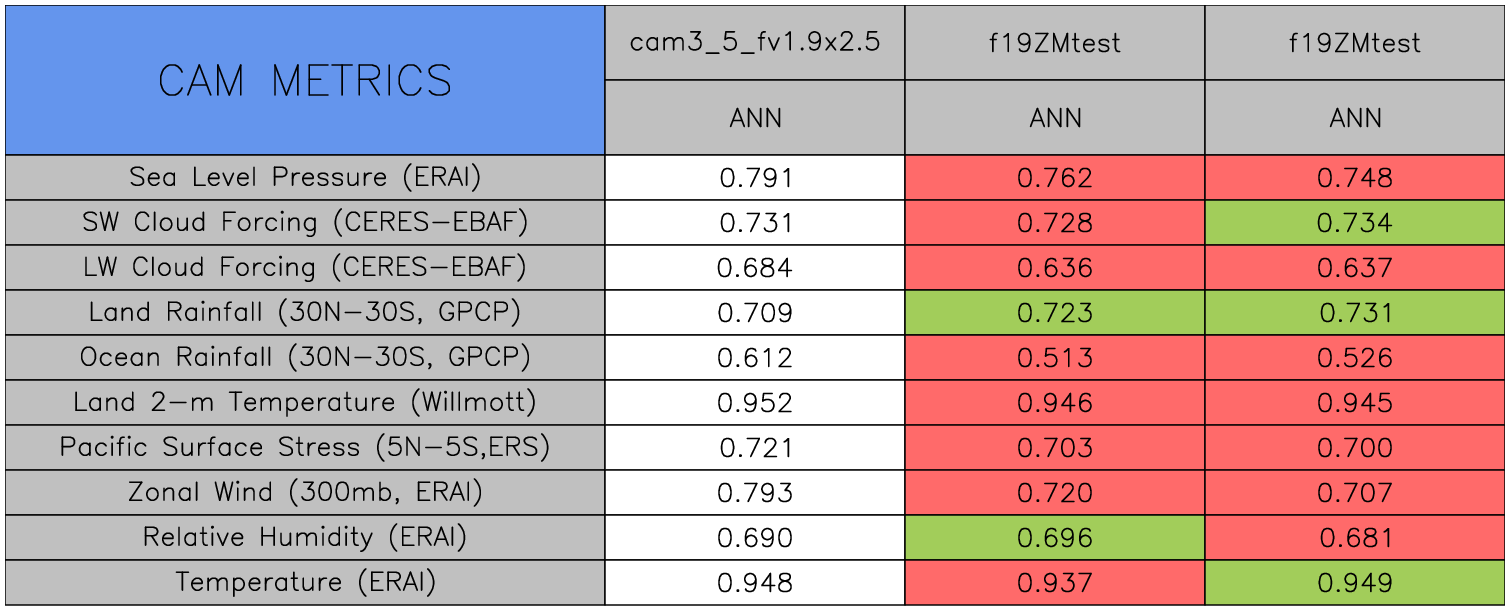The height and width of the screenshot is (611, 1510).
Task: Select the red cell with value 0.707
Action: click(x=1355, y=493)
